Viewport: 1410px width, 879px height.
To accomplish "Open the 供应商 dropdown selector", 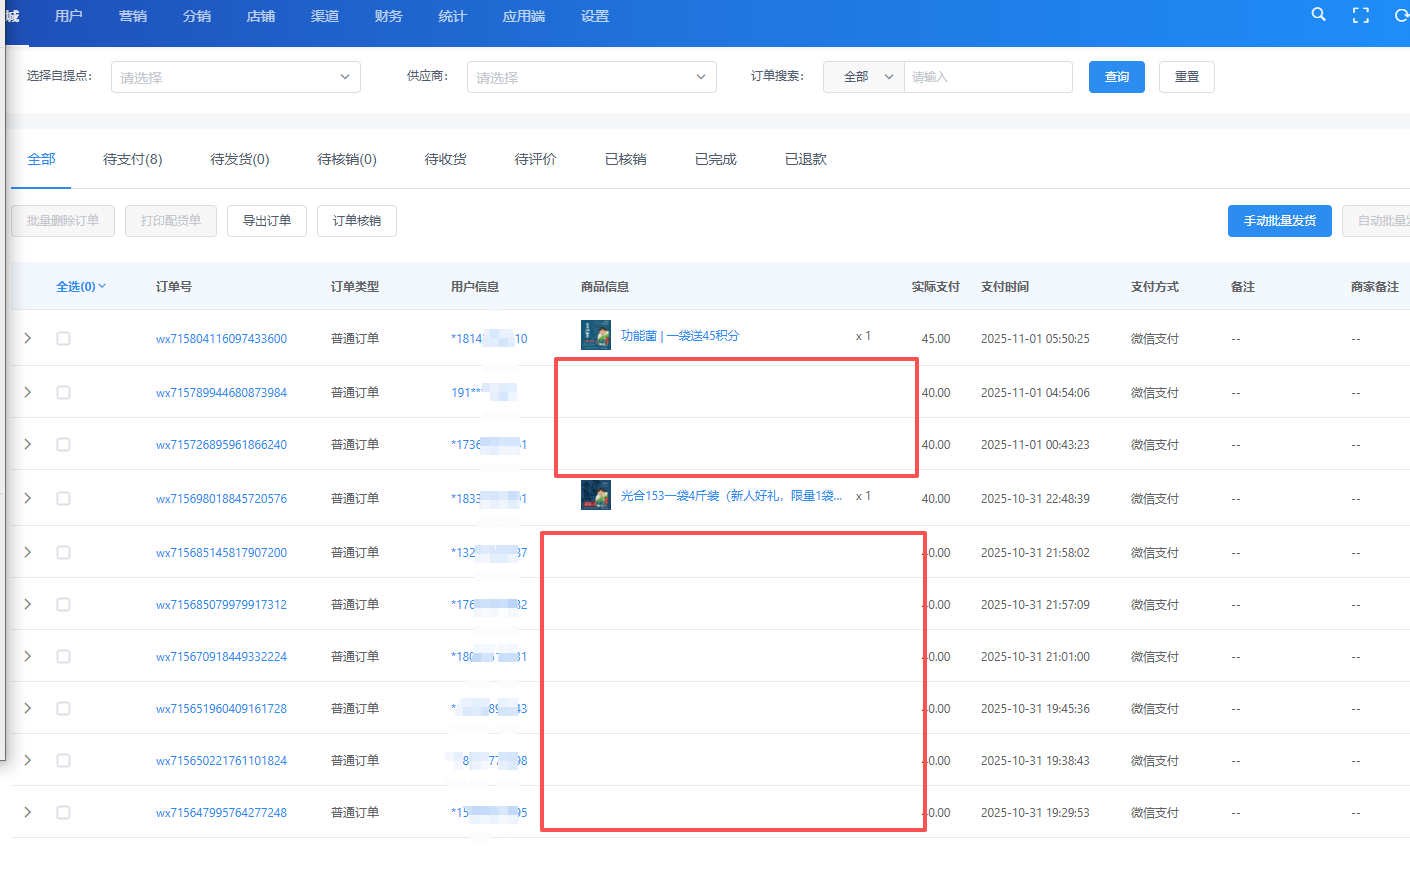I will (x=591, y=77).
